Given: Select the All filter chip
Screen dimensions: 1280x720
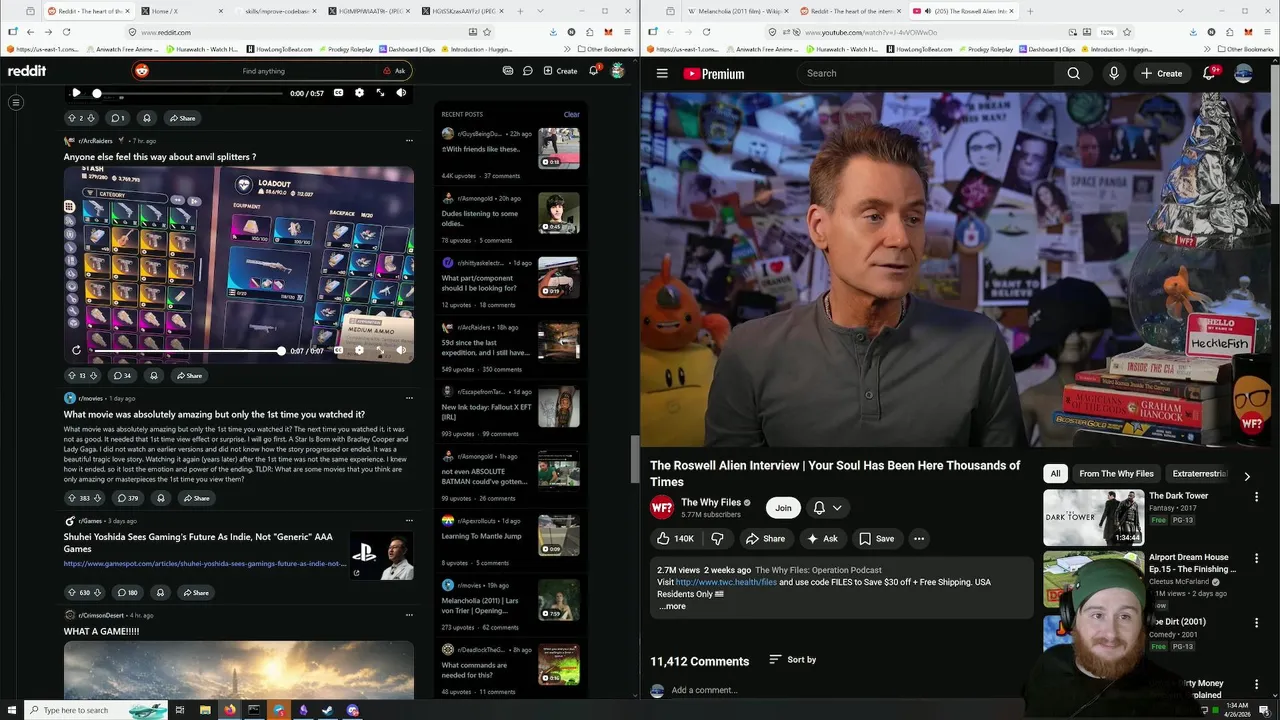Looking at the screenshot, I should [1055, 473].
